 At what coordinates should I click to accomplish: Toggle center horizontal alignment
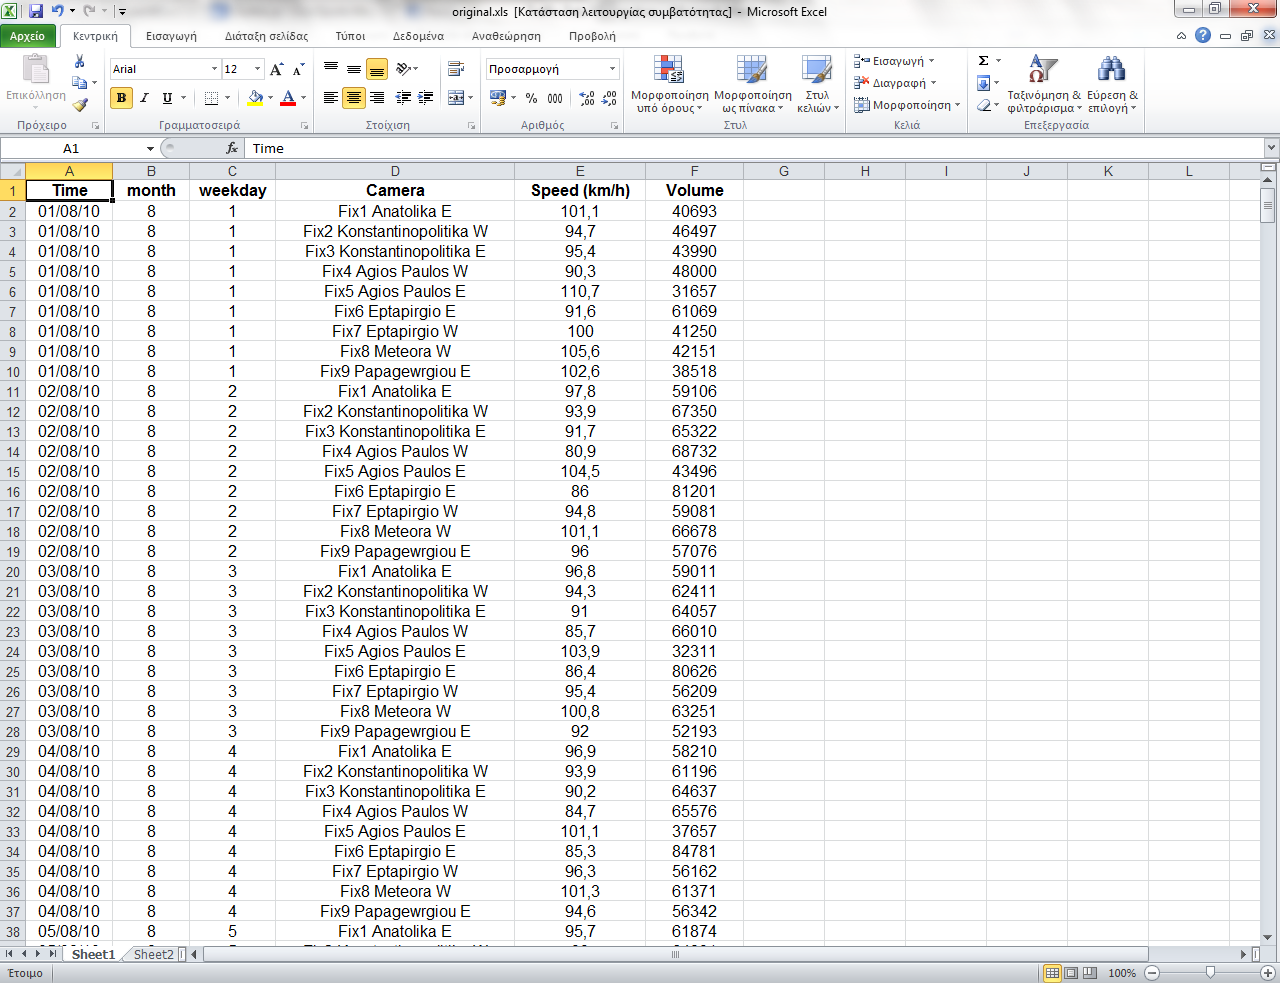click(x=354, y=97)
